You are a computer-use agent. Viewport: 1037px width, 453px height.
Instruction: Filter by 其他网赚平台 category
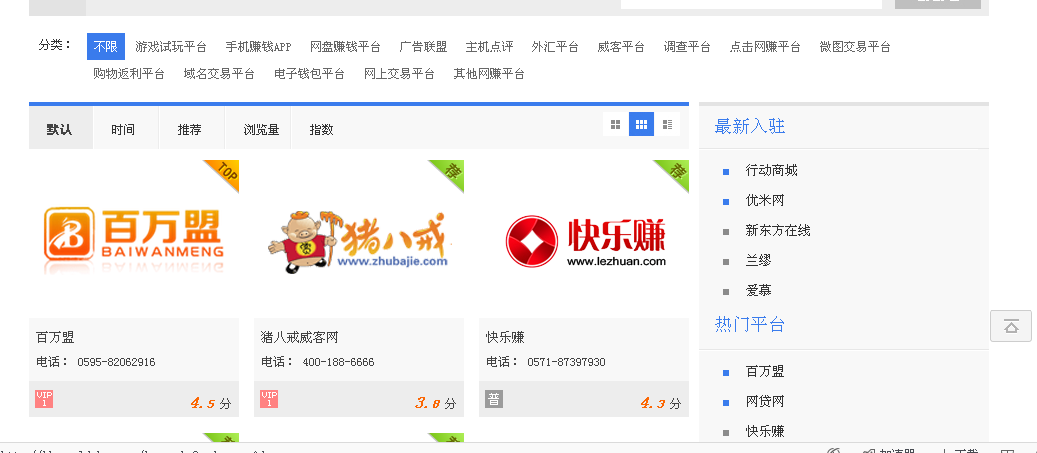click(x=489, y=74)
